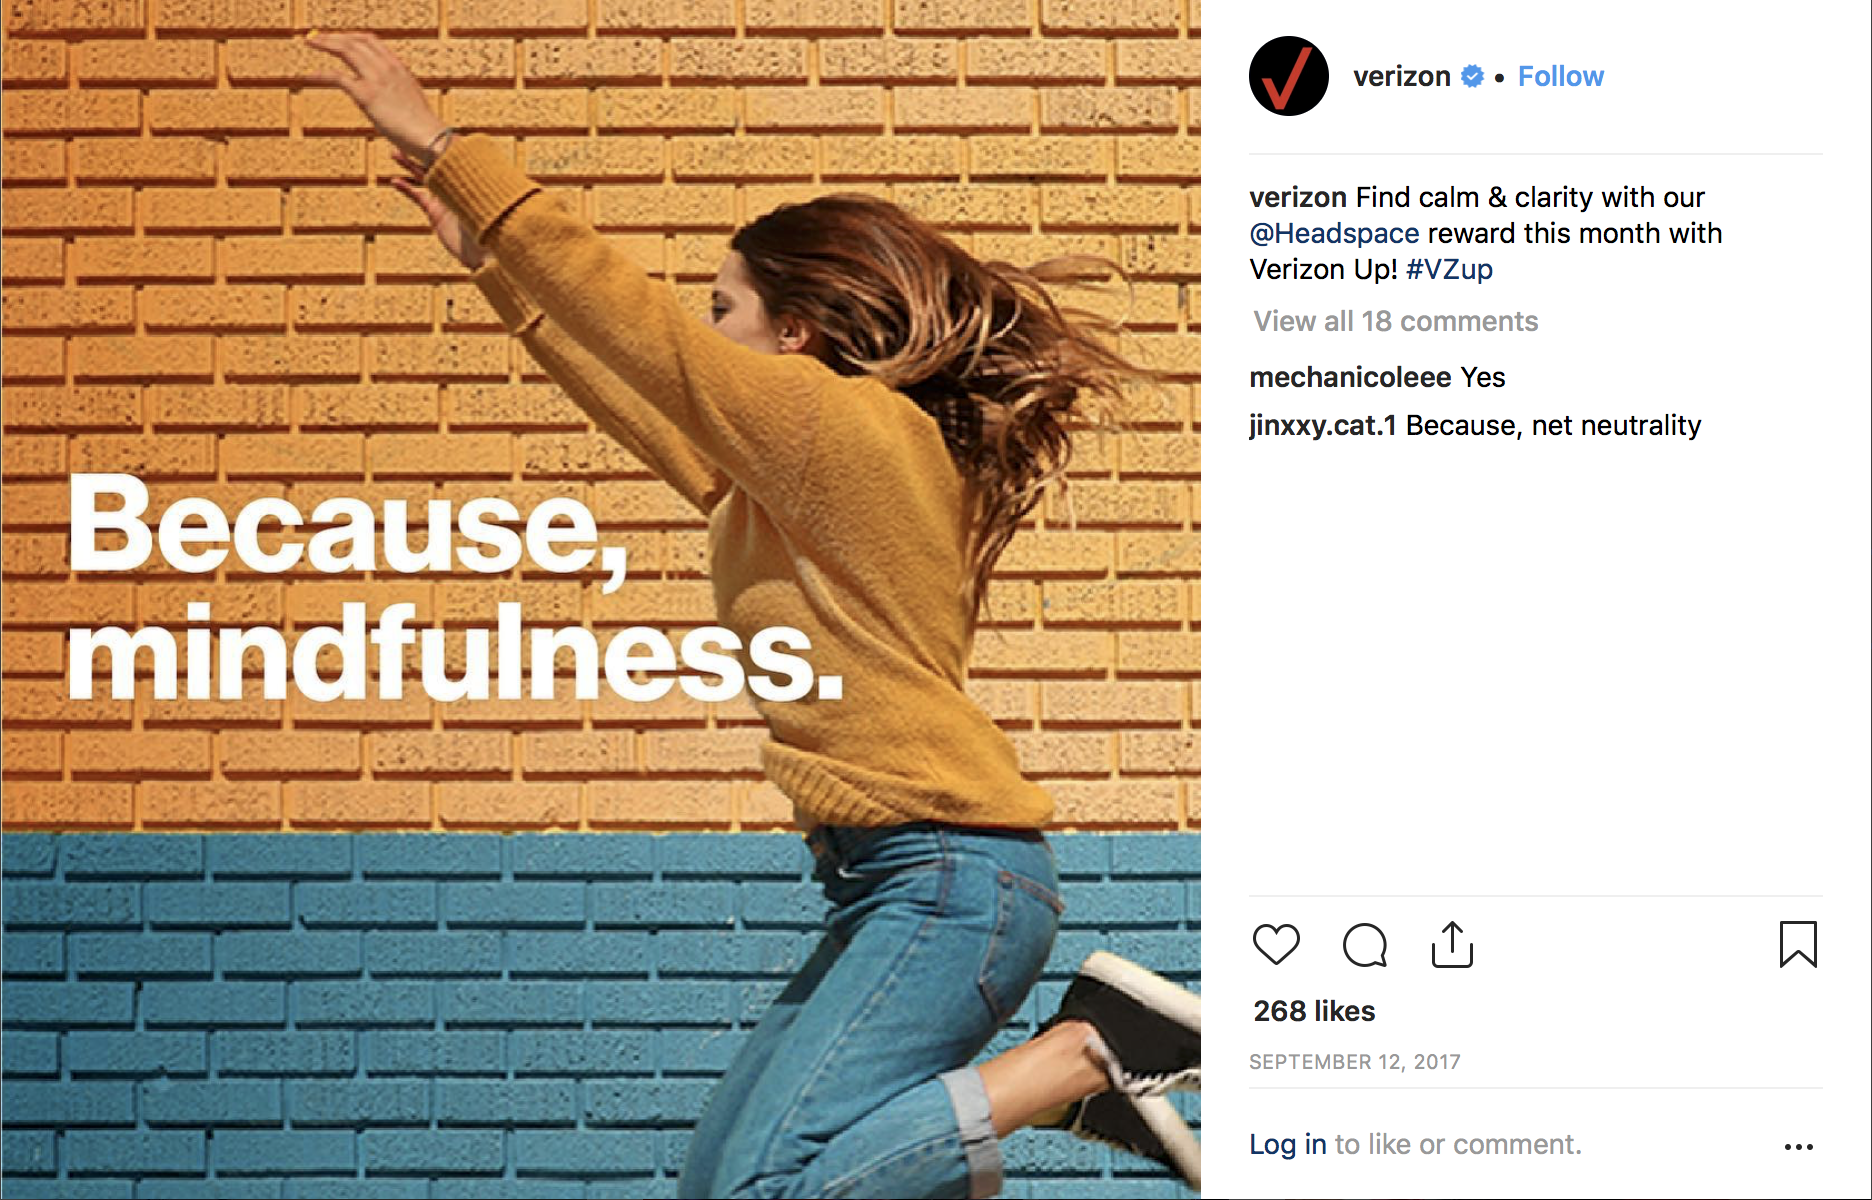This screenshot has width=1872, height=1200.
Task: Open jinxxy.cat.1's profile
Action: 1322,425
